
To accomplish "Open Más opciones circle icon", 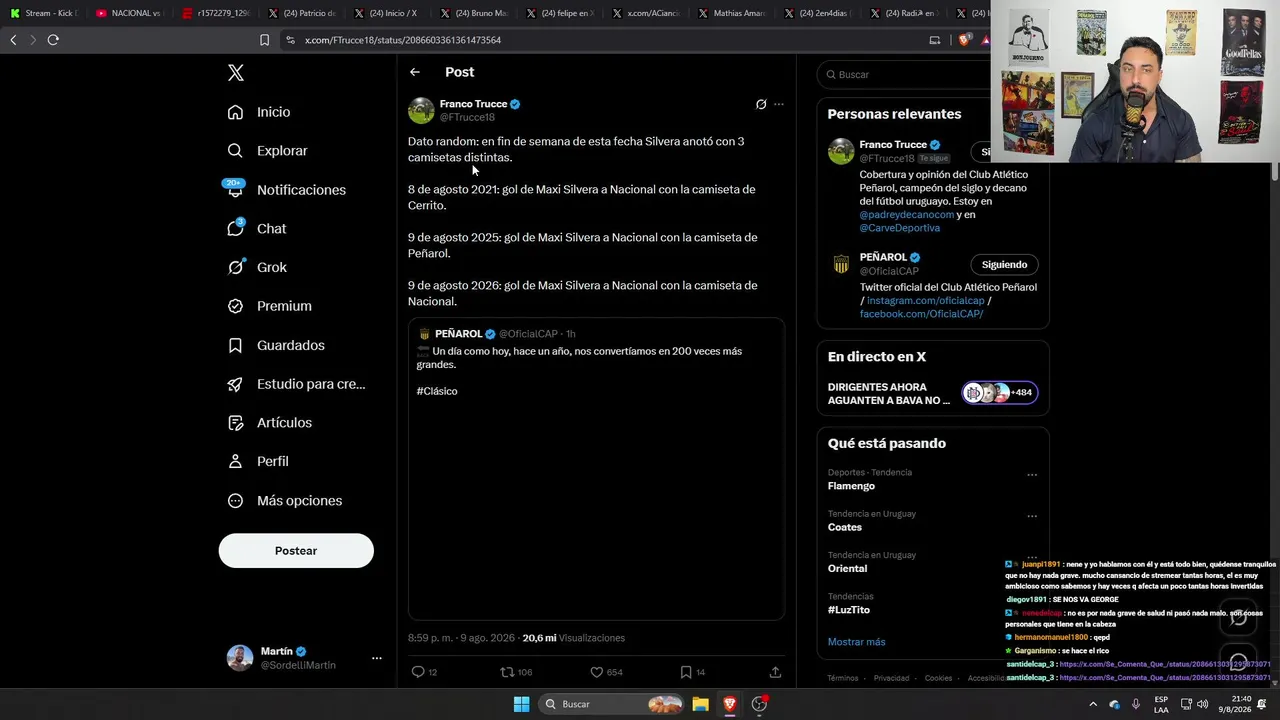I will click(235, 500).
